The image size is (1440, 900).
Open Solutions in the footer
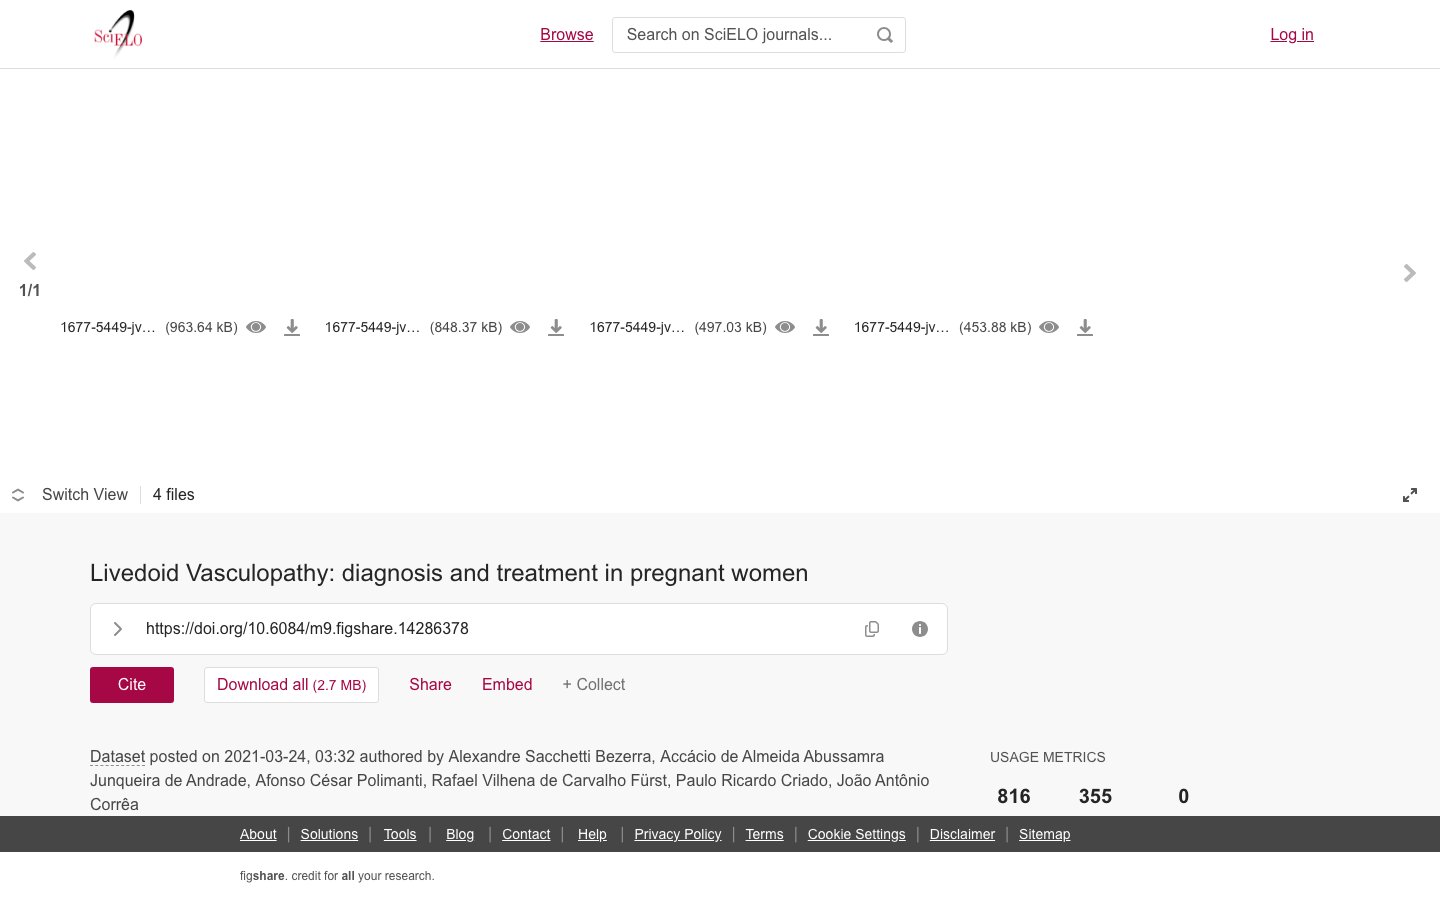point(329,834)
